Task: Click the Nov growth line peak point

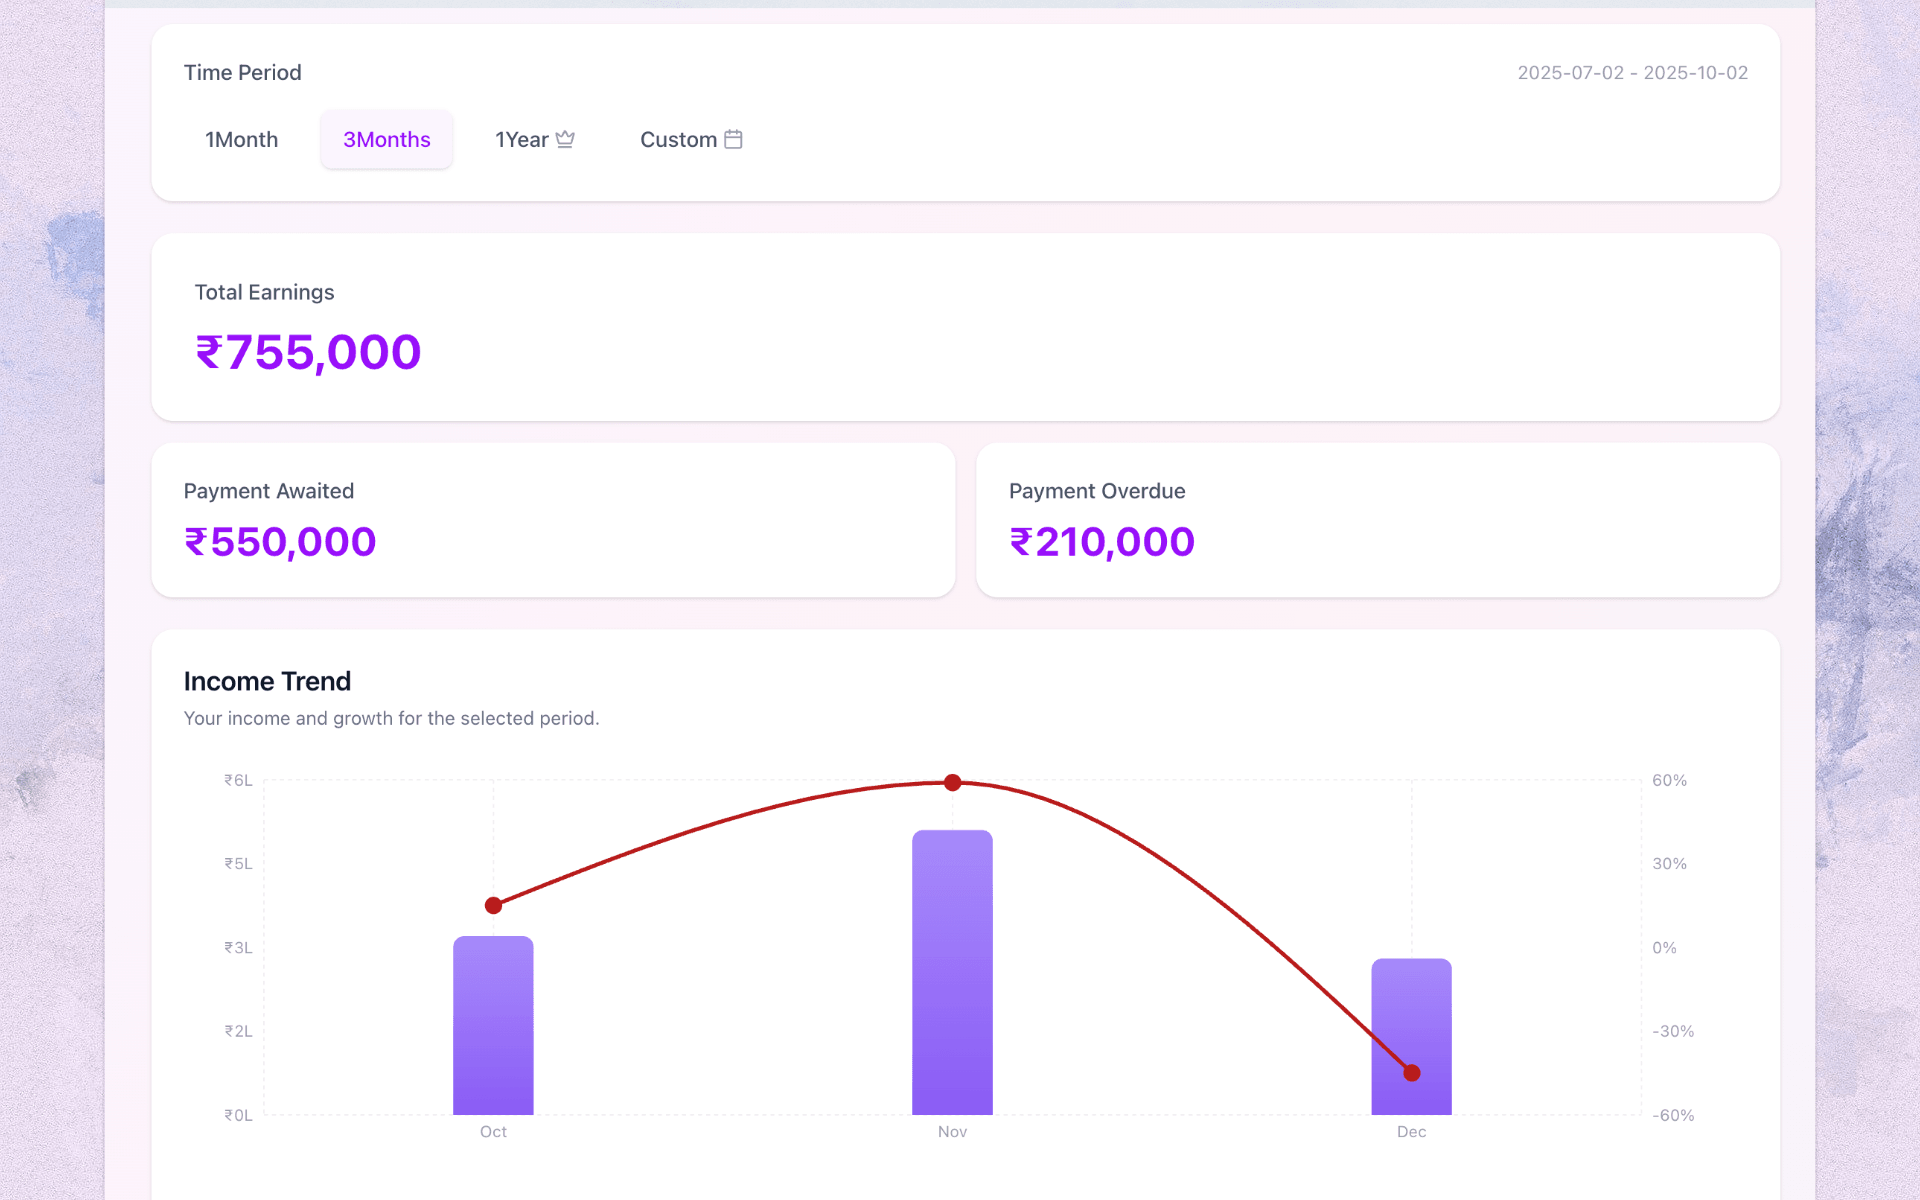Action: coord(952,782)
